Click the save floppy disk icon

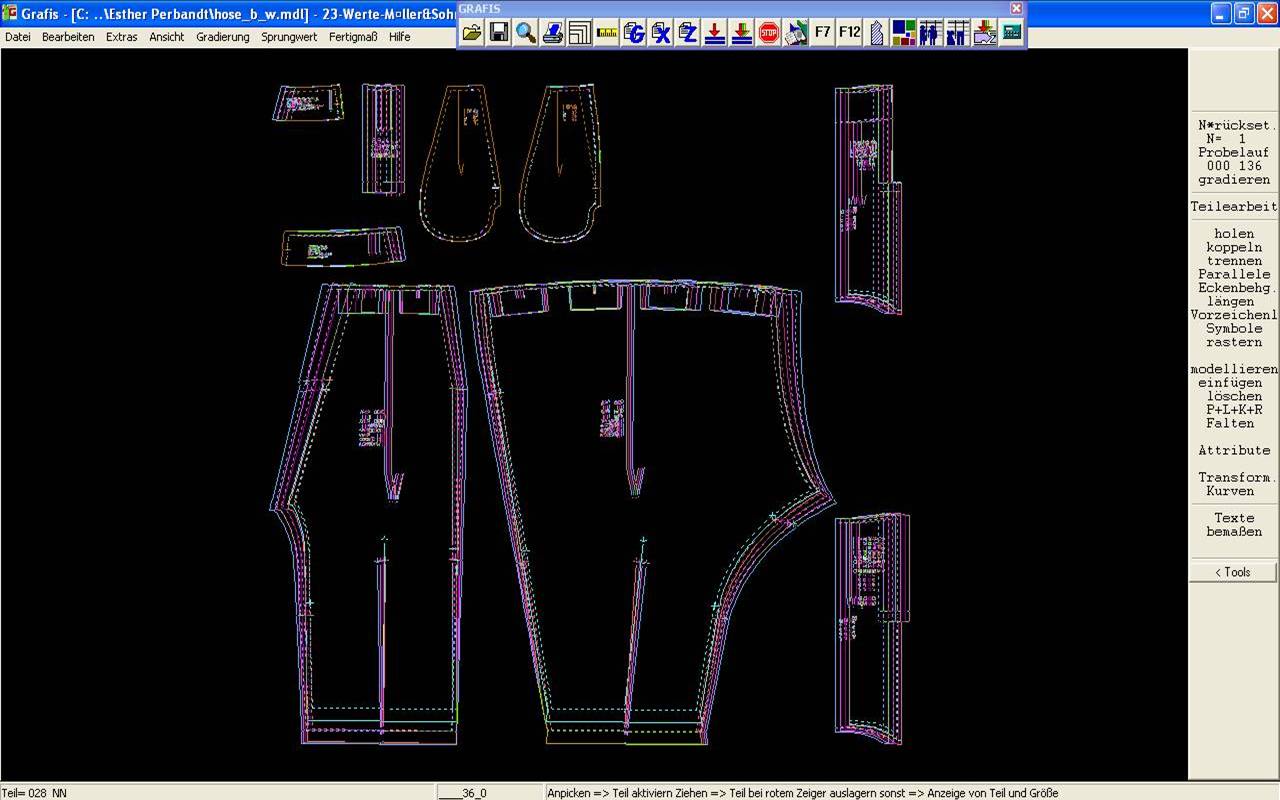(499, 33)
